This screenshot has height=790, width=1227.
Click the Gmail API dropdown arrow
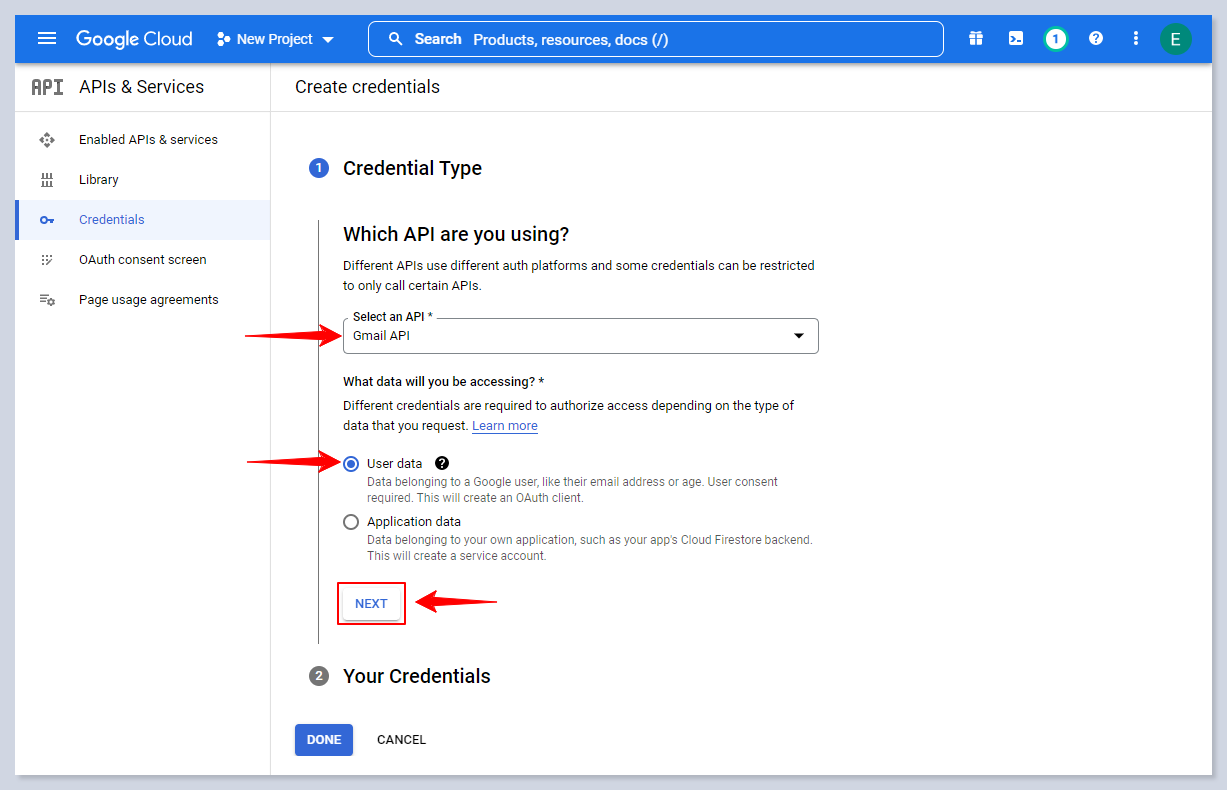click(x=799, y=336)
